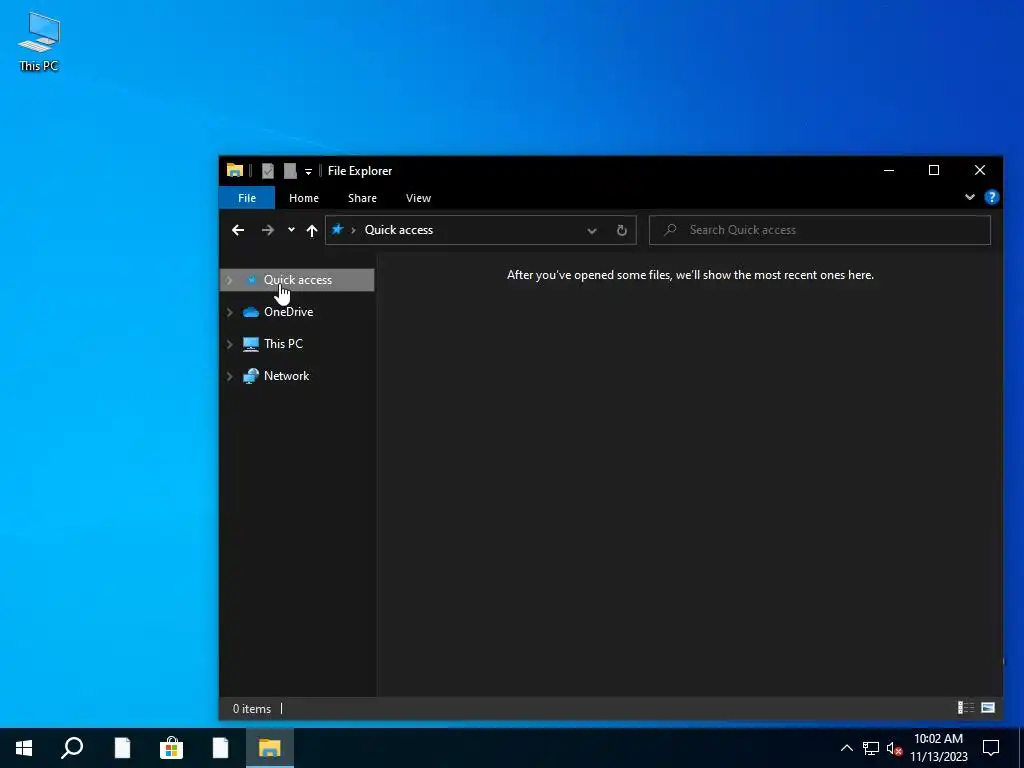Expand the ribbon with the chevron
Screen dimensions: 1024x768
(970, 197)
